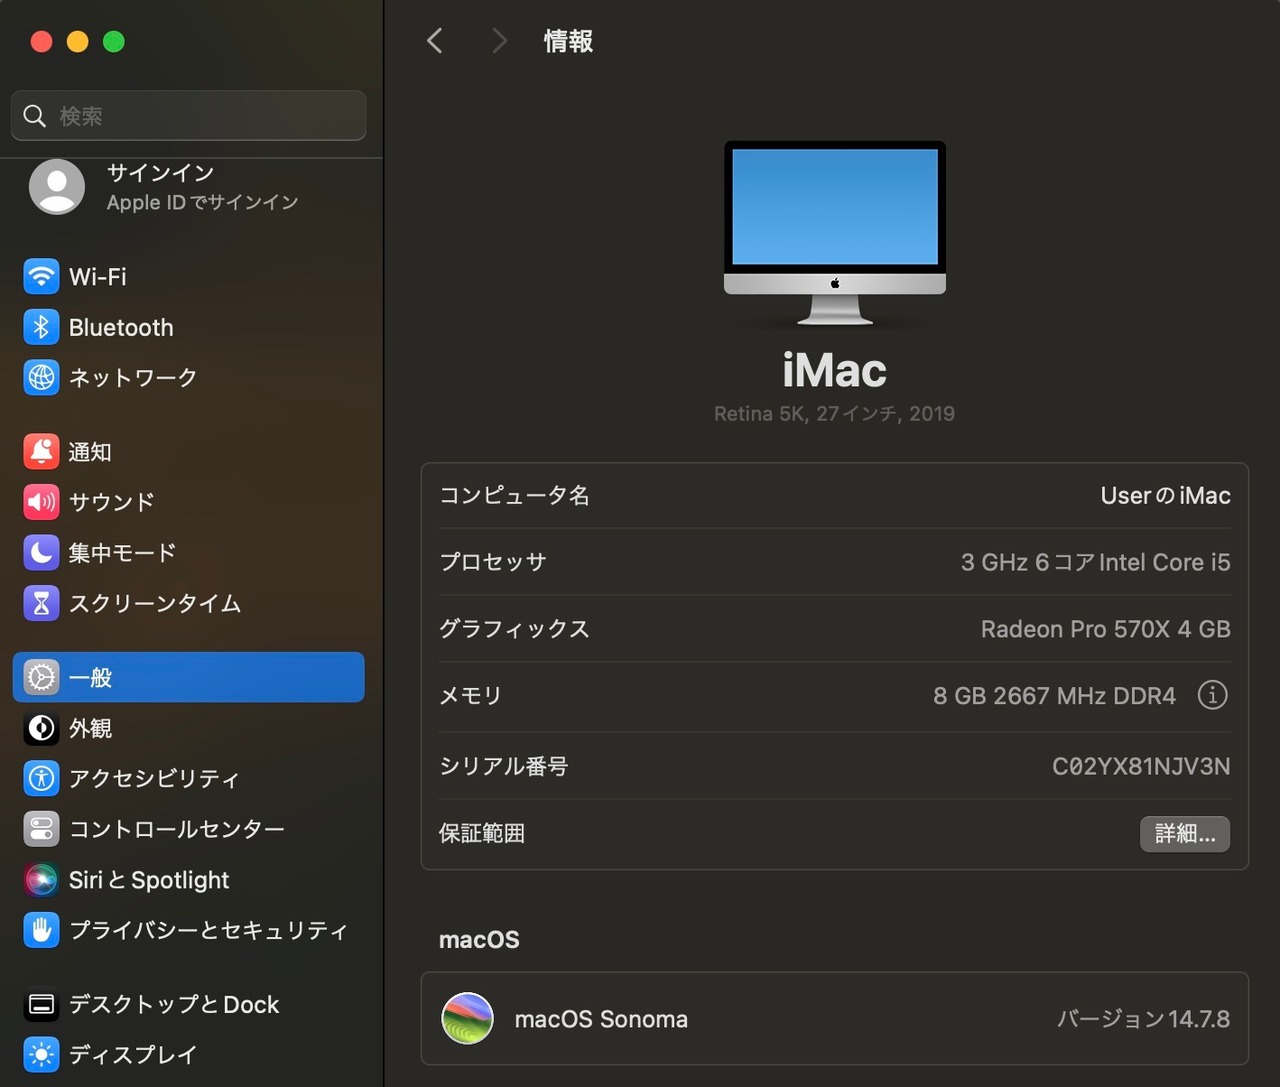Click the 3 GHz 6コア Intel Core i5 text
Screen dimensions: 1280x1087
pyautogui.click(x=1095, y=562)
